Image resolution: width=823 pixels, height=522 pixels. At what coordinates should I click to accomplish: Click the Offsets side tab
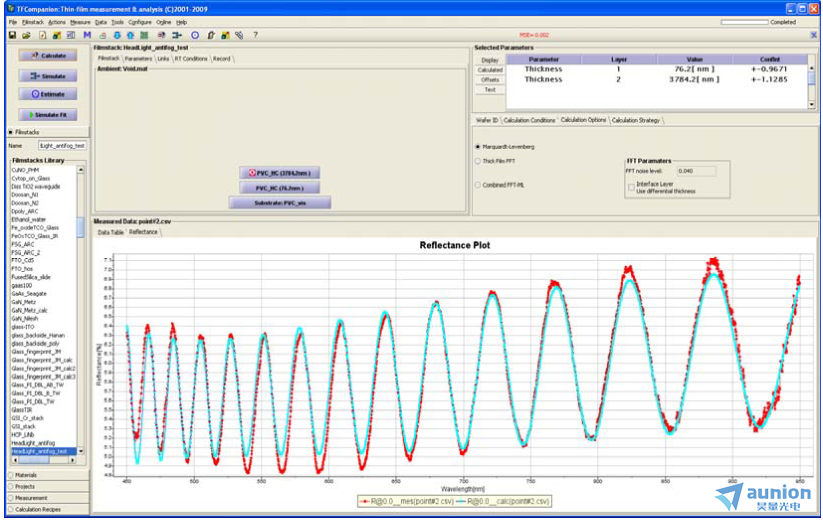click(x=490, y=80)
